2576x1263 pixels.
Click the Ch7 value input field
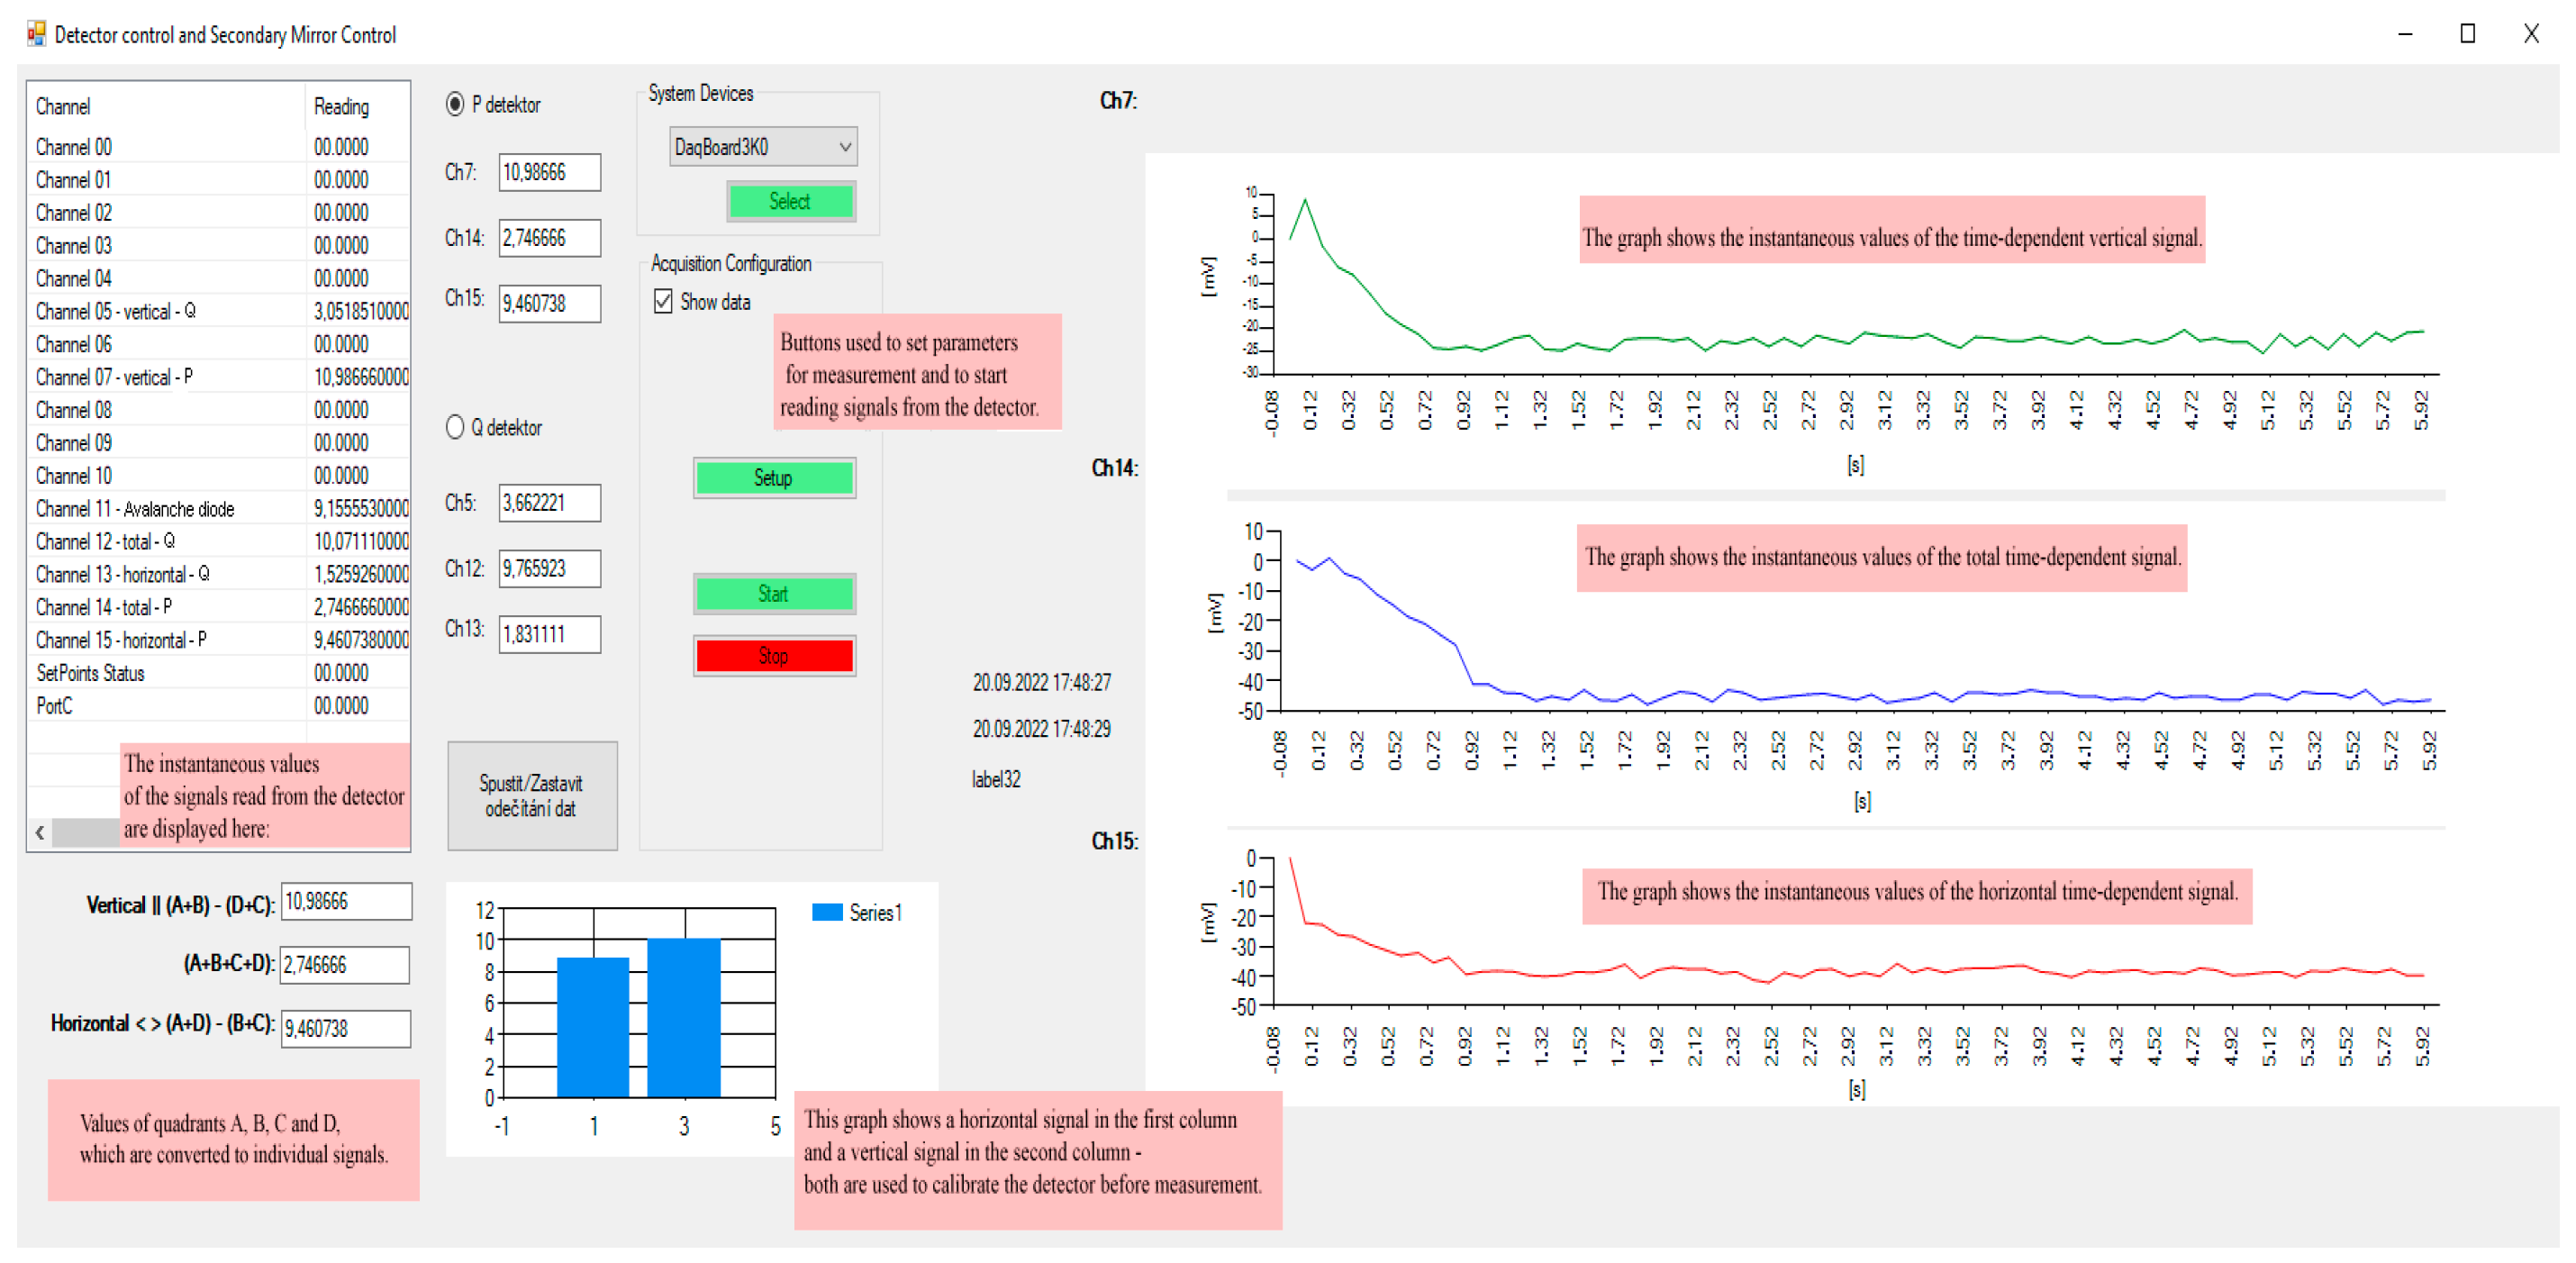[x=549, y=173]
